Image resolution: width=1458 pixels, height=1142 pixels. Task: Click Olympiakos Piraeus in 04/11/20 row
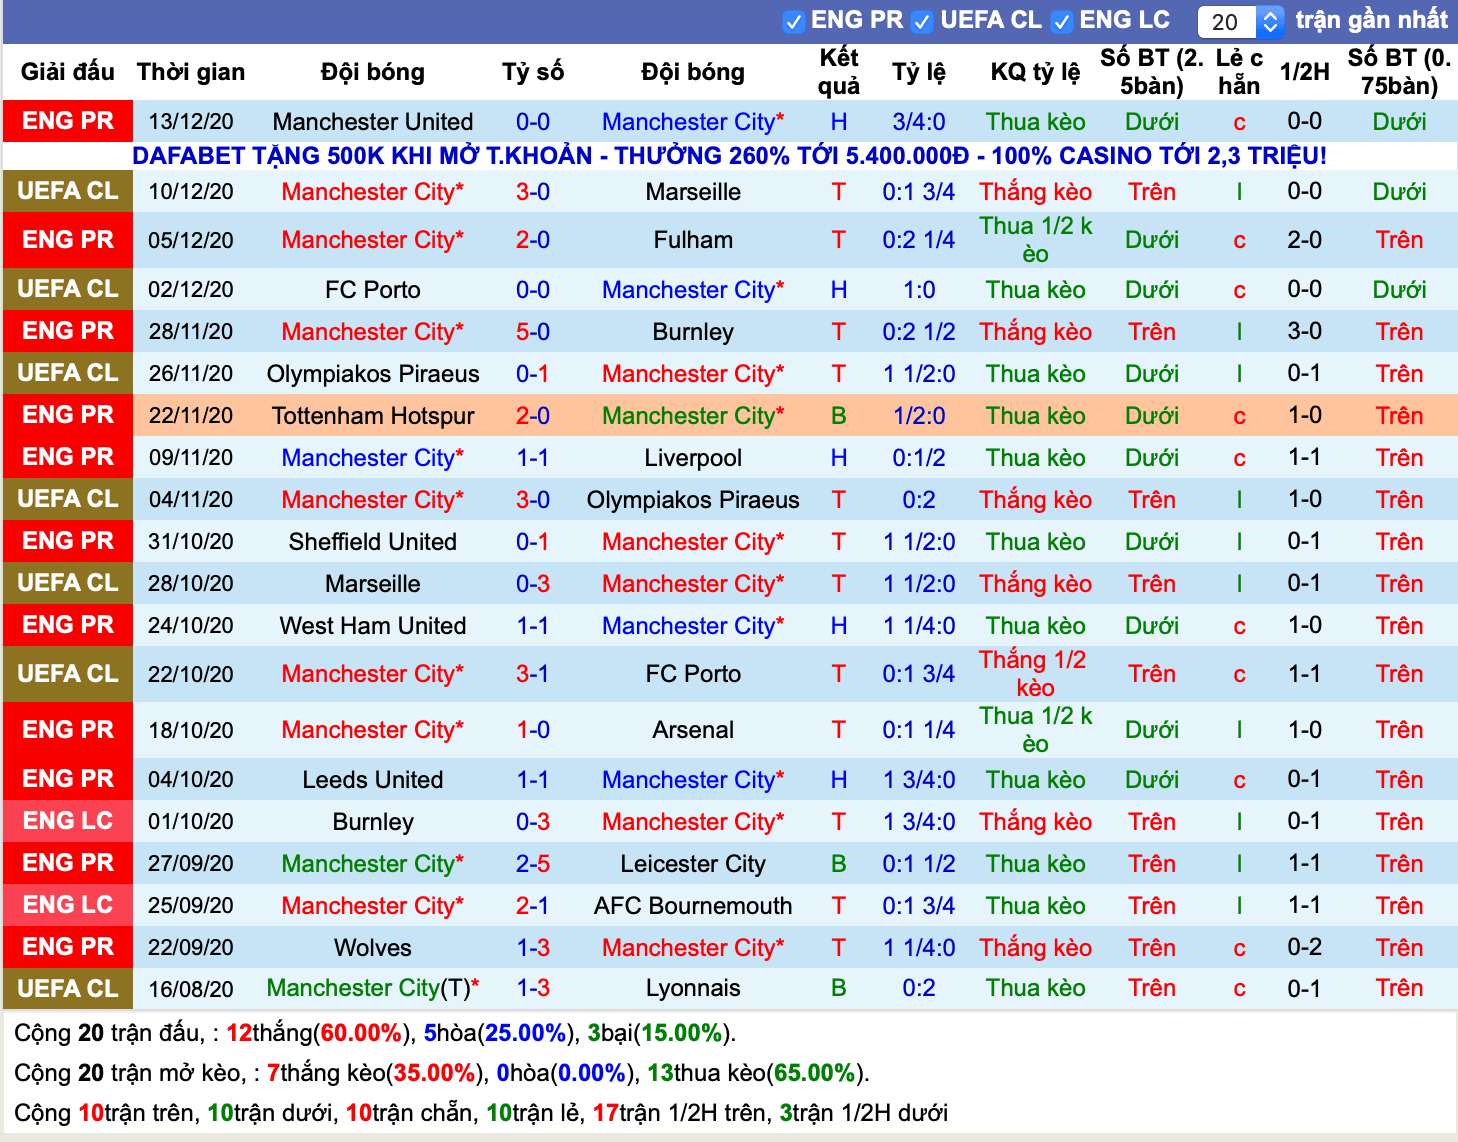(x=693, y=500)
